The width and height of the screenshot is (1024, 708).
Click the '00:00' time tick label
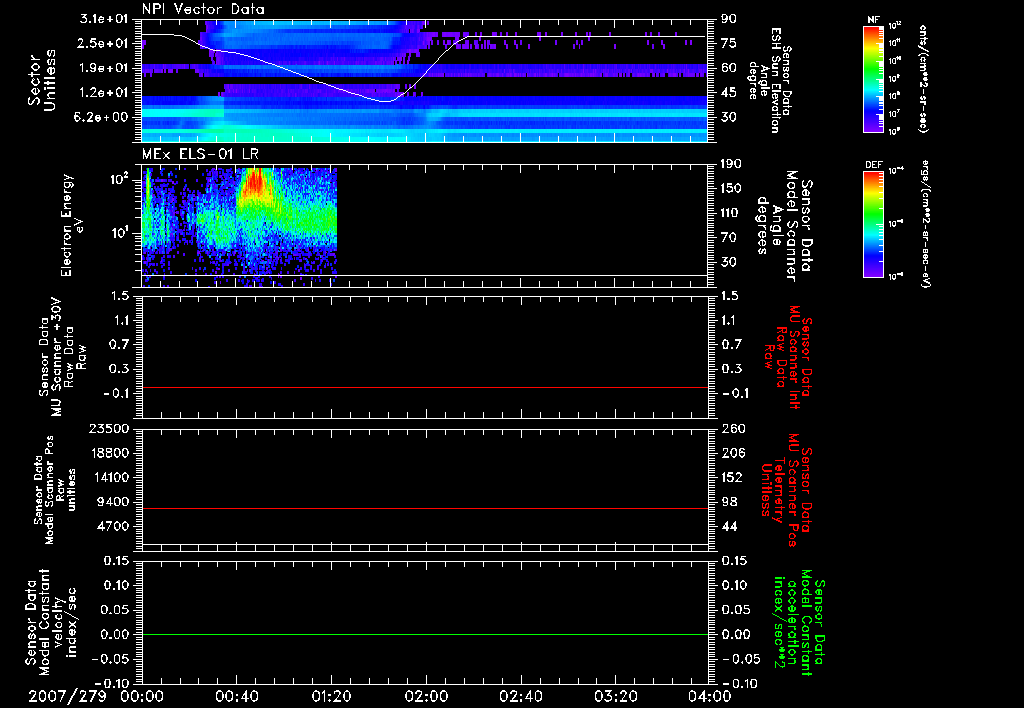142,697
